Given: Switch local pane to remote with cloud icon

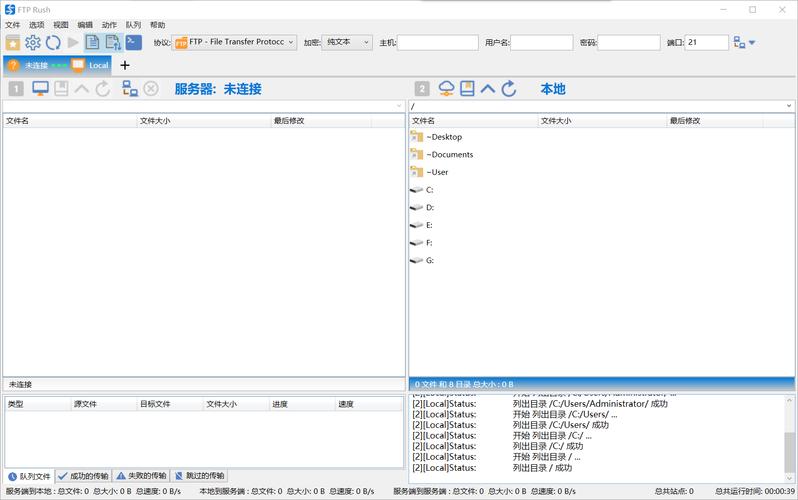Looking at the screenshot, I should pyautogui.click(x=446, y=89).
